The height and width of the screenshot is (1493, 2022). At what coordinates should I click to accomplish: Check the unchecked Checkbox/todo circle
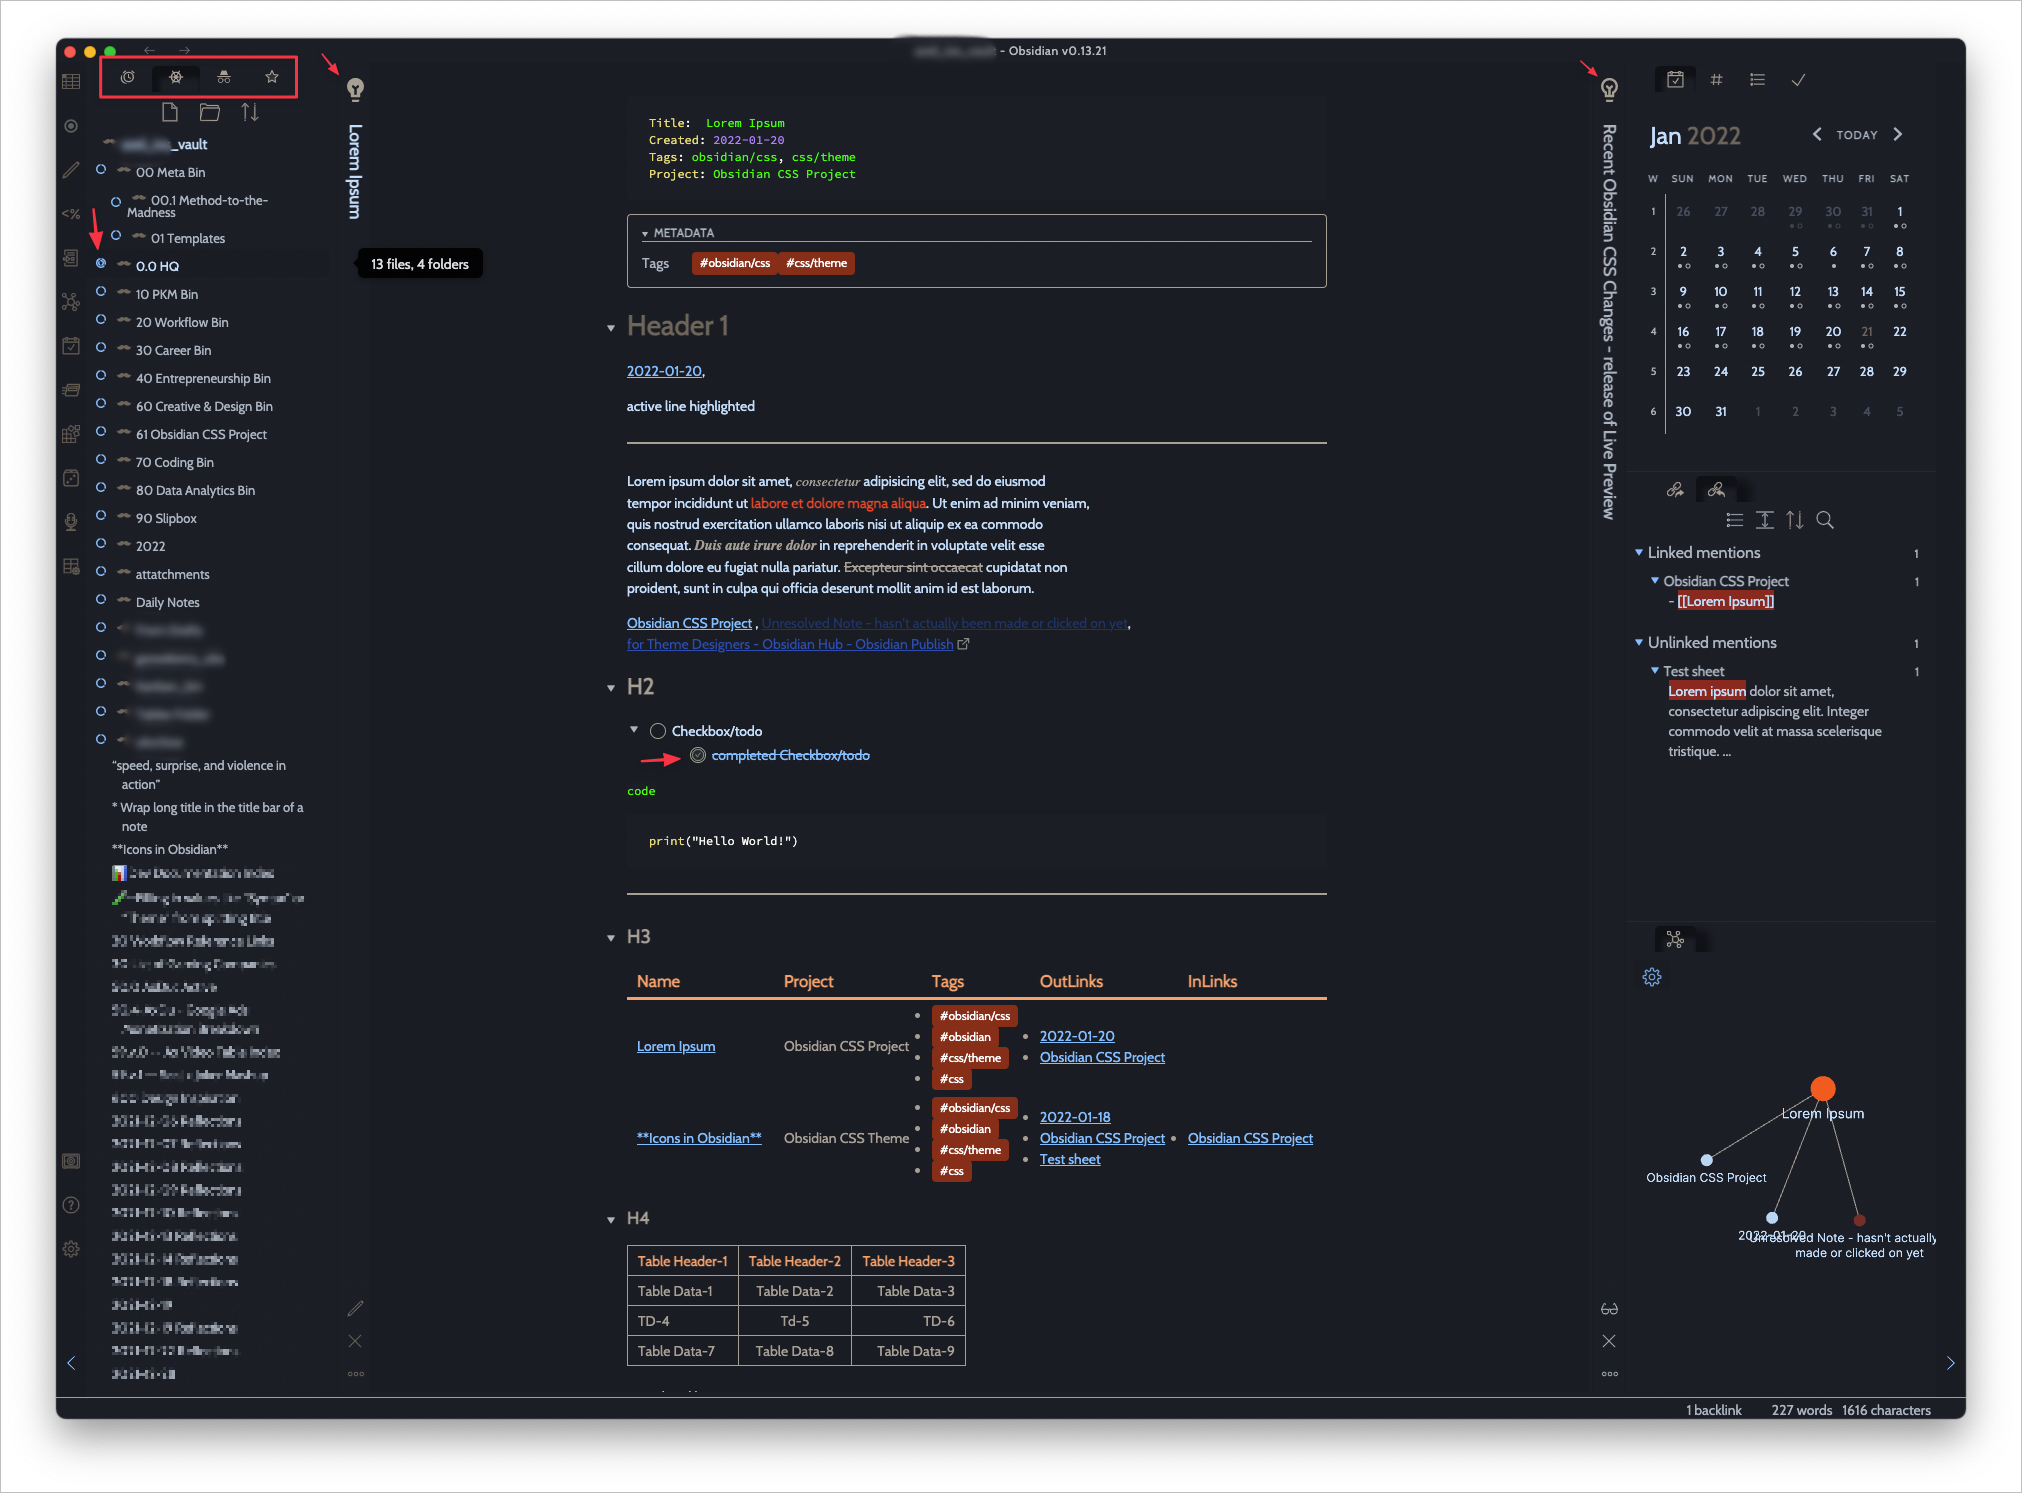coord(658,731)
